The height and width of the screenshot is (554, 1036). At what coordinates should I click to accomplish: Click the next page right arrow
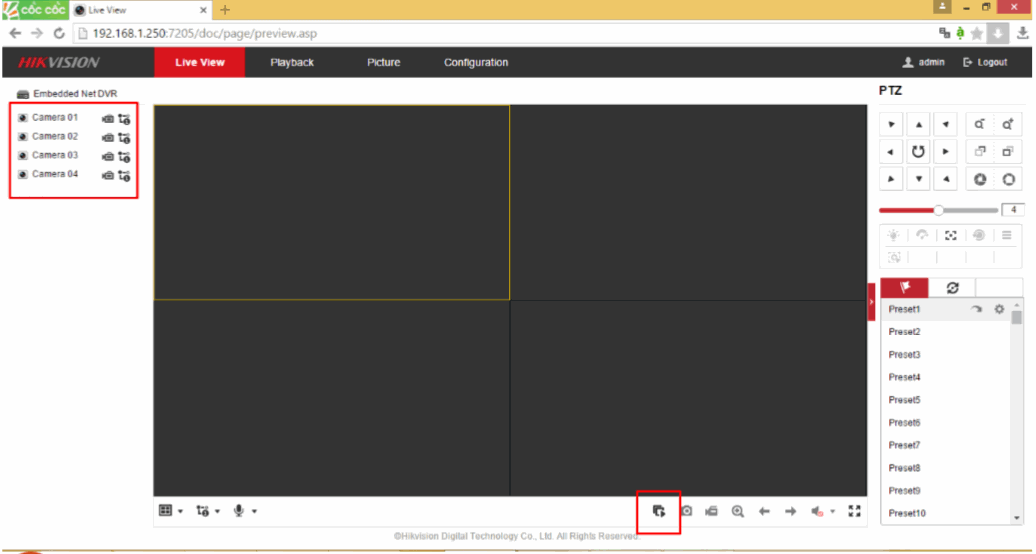click(790, 511)
